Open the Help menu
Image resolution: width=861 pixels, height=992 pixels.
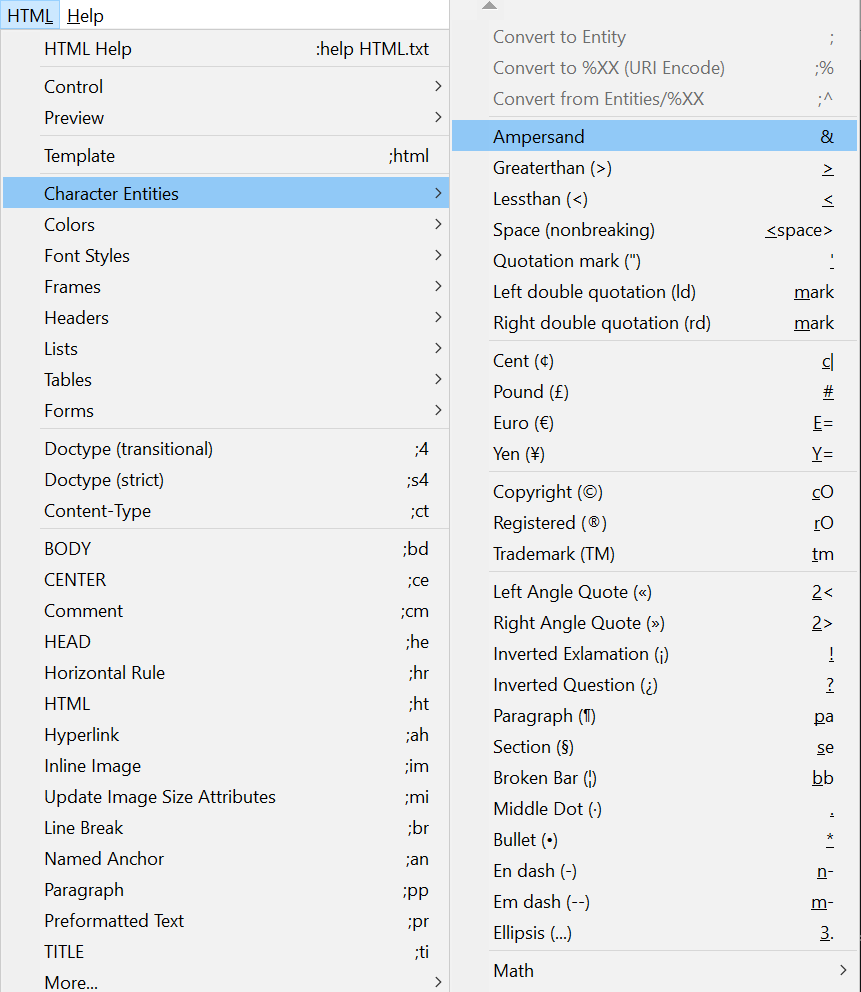(x=86, y=15)
